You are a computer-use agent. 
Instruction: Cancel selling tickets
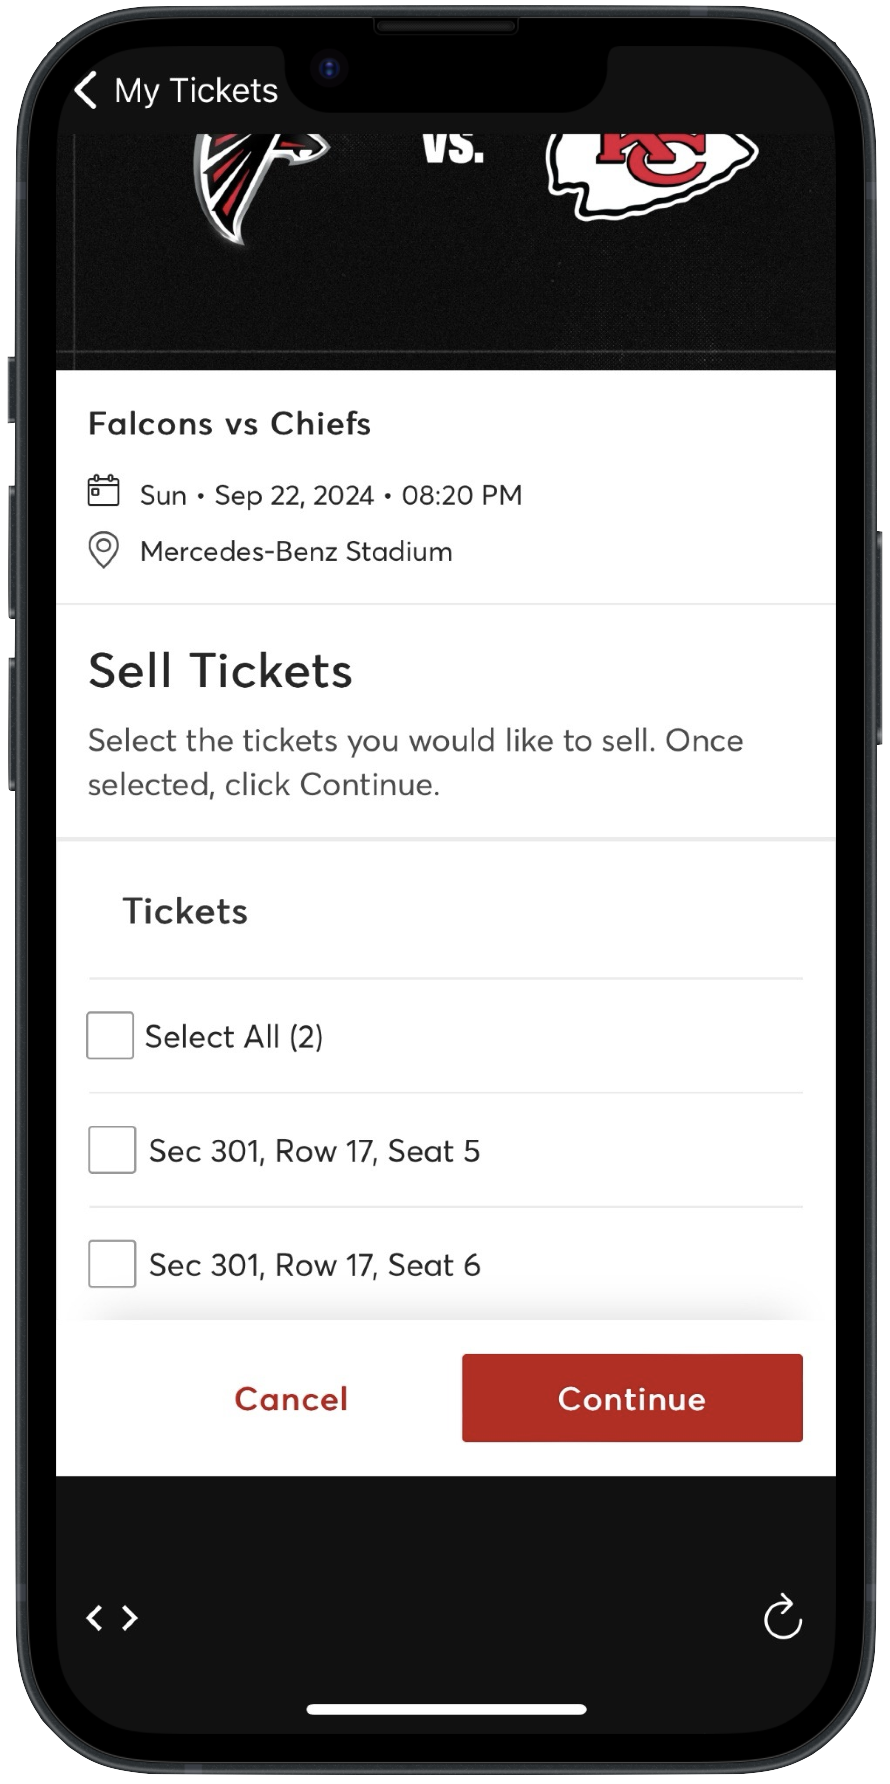pos(291,1398)
